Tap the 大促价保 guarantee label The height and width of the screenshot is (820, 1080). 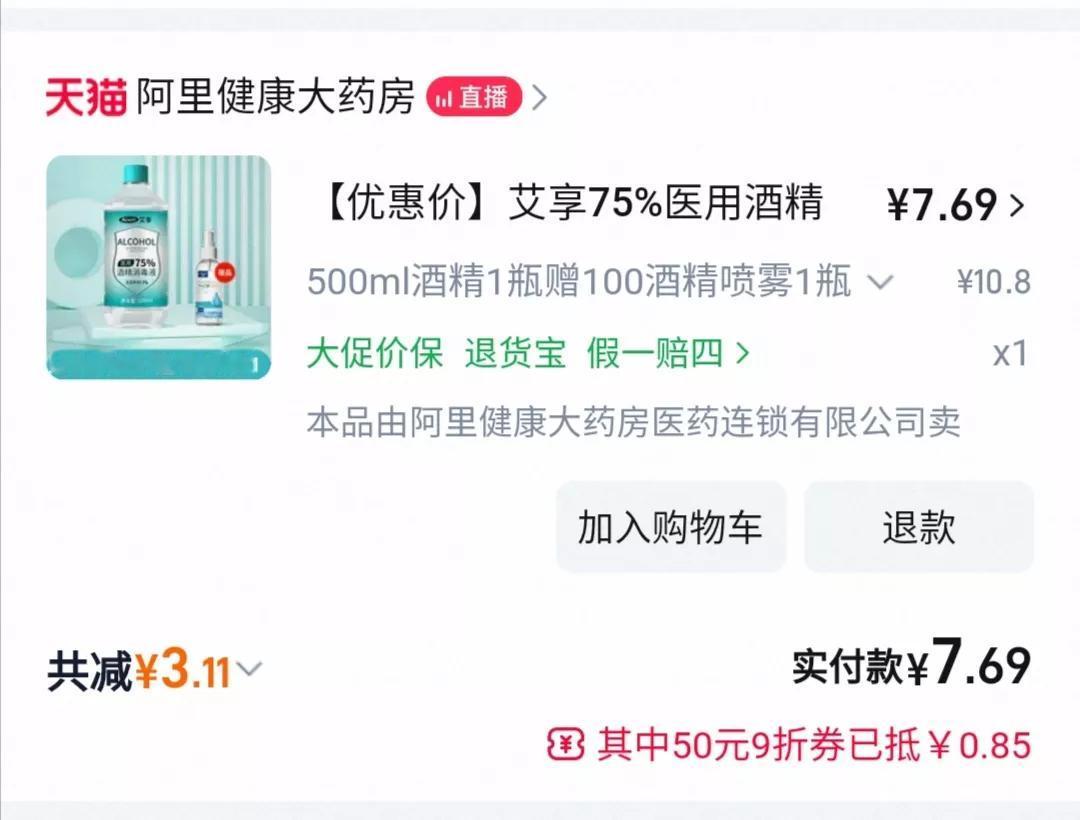click(375, 353)
